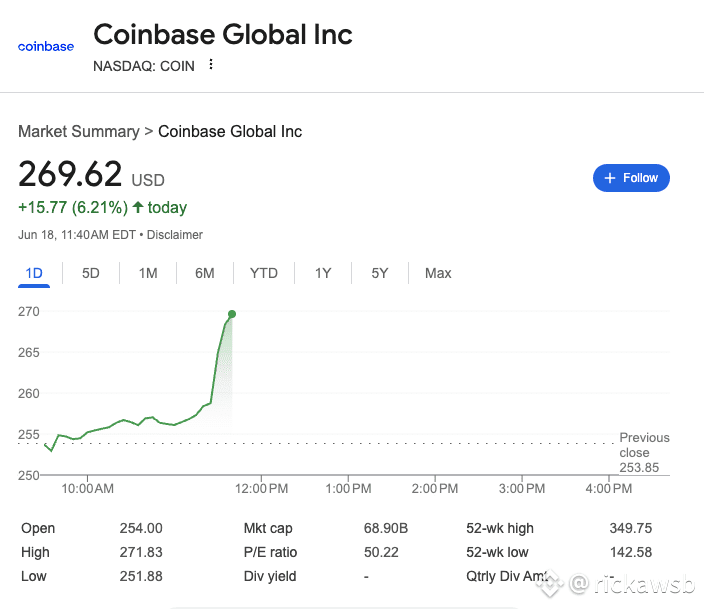Click the Mkt cap value 68.90B
This screenshot has height=609, width=704.
point(386,528)
